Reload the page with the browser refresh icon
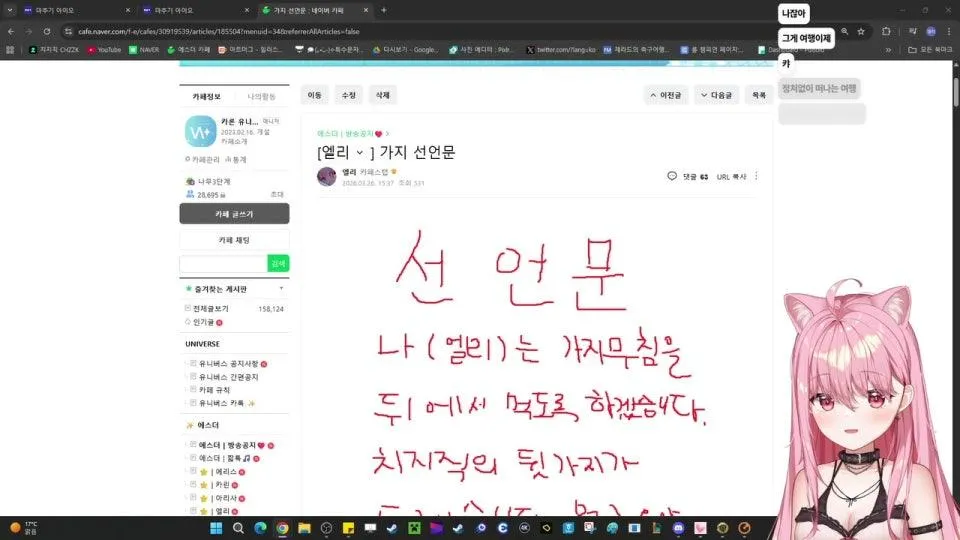Image resolution: width=960 pixels, height=540 pixels. 48,31
